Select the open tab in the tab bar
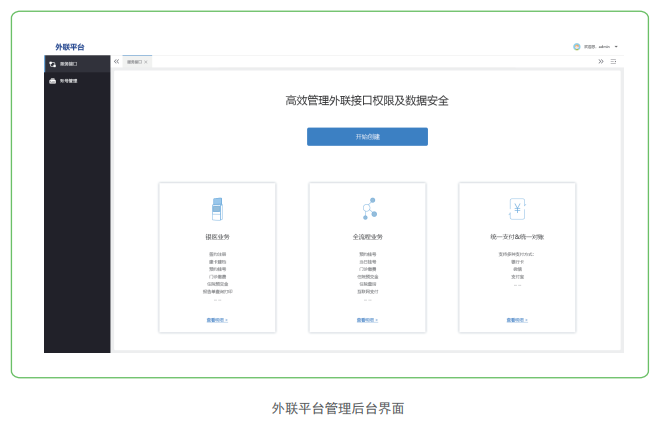Screen dimensions: 661x422 tap(133, 62)
